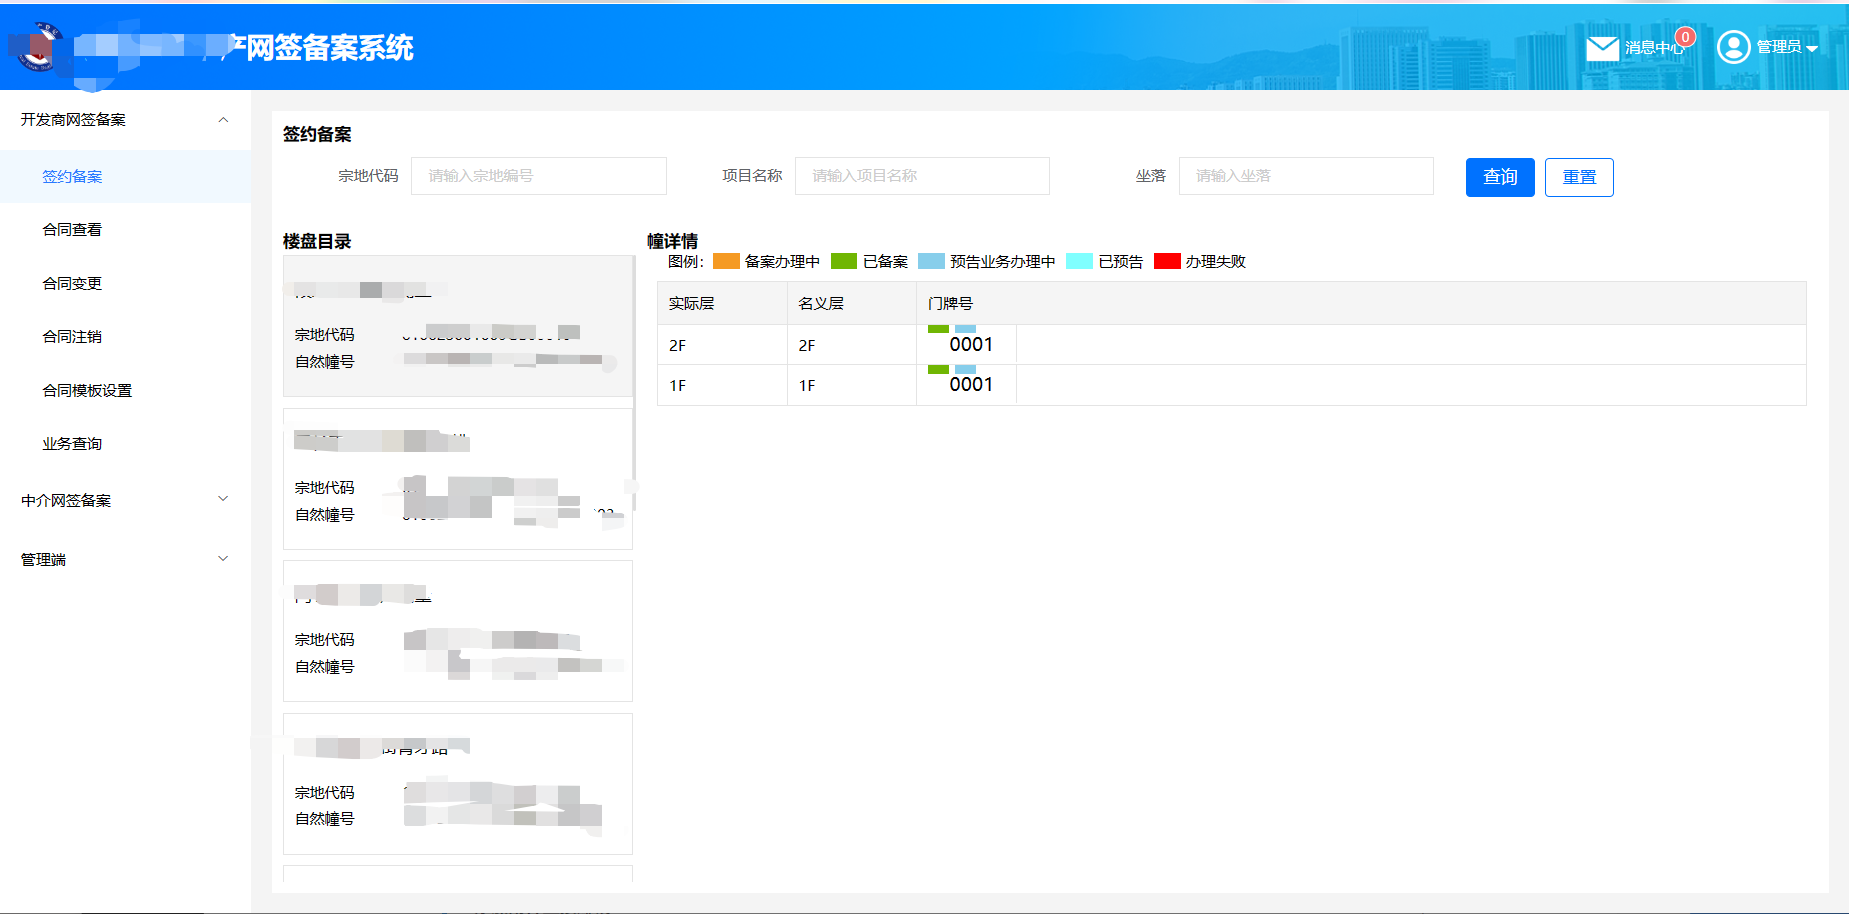Open the 管理员 dropdown arrow
Viewport: 1849px width, 914px height.
pos(1811,48)
